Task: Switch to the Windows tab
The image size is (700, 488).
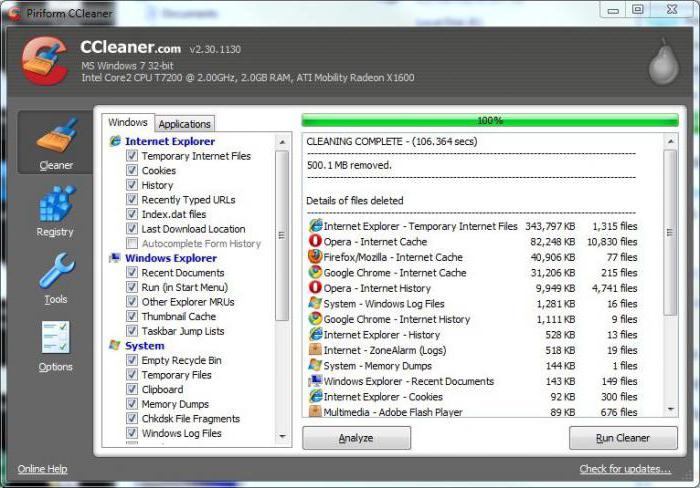Action: tap(128, 122)
